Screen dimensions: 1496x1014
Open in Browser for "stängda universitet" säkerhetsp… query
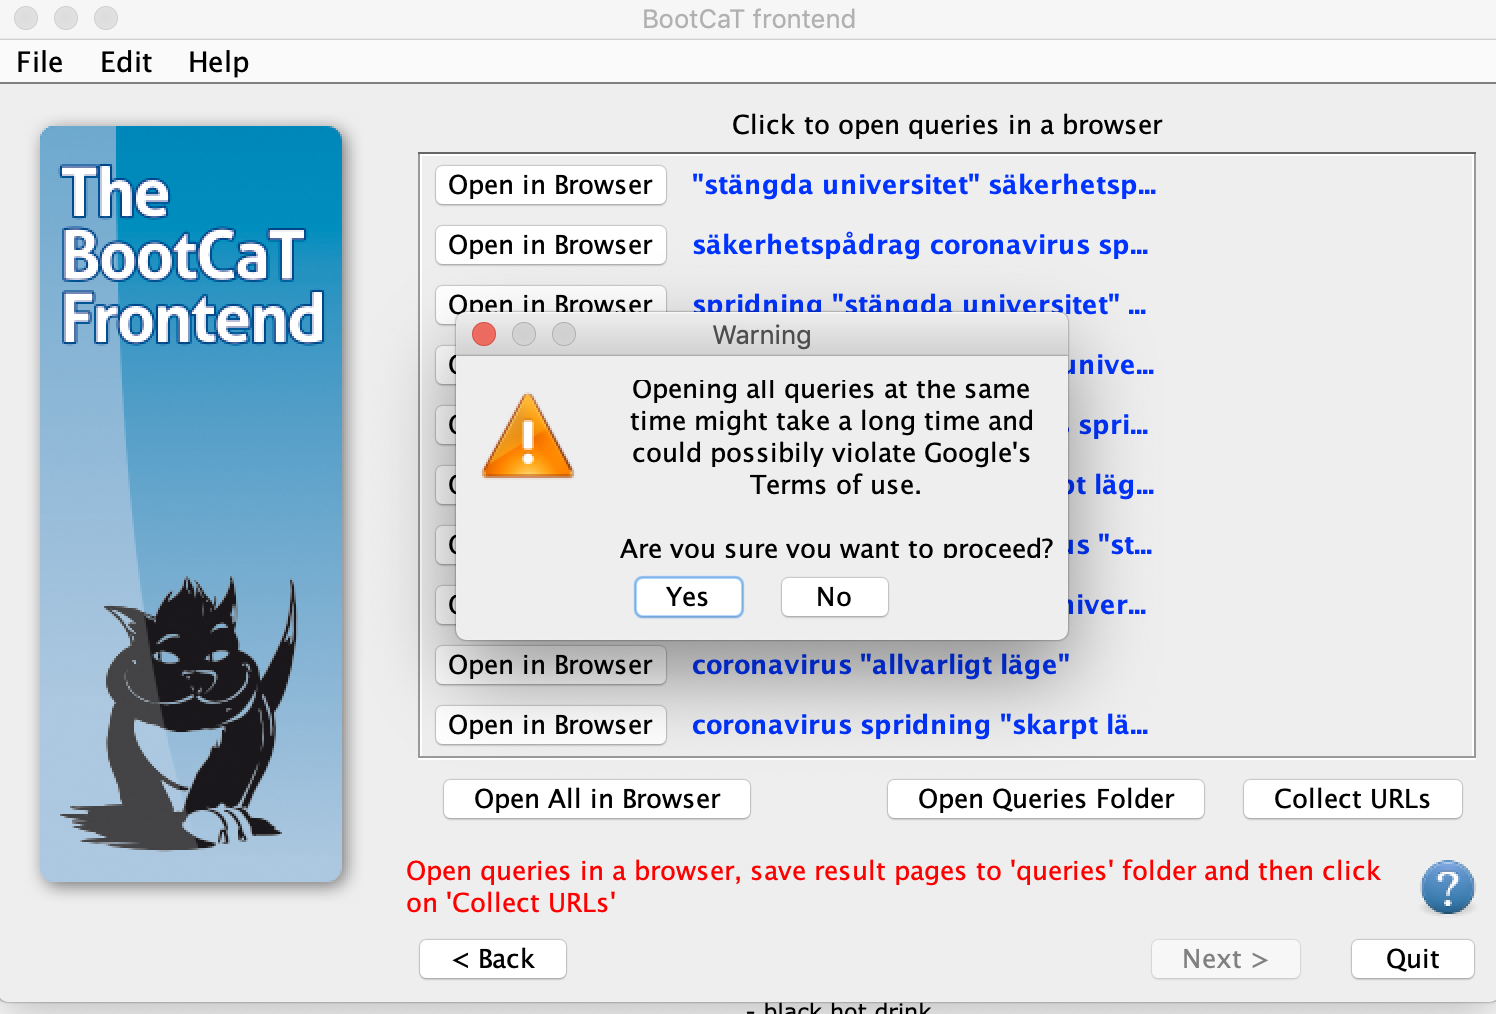click(x=551, y=185)
